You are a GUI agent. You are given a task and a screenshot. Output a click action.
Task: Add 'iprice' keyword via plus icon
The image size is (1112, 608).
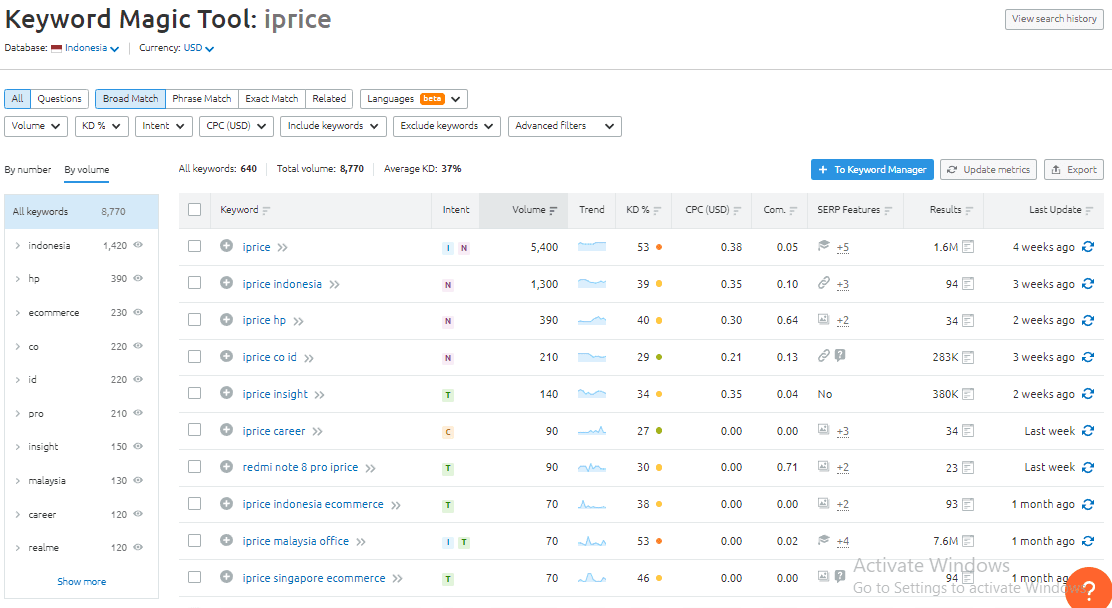click(x=226, y=246)
